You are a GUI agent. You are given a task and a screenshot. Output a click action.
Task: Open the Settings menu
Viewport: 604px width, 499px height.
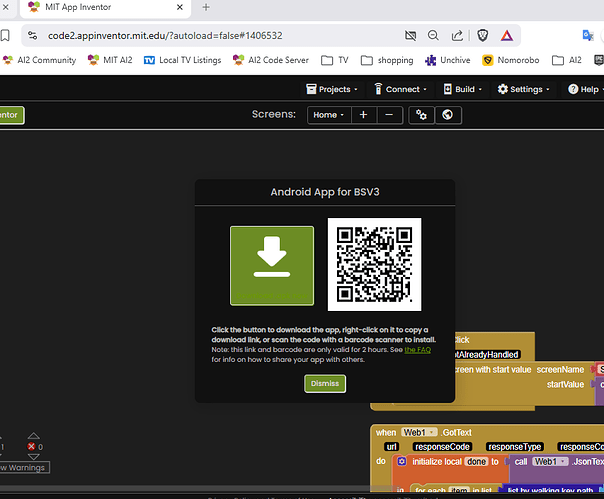tap(523, 89)
